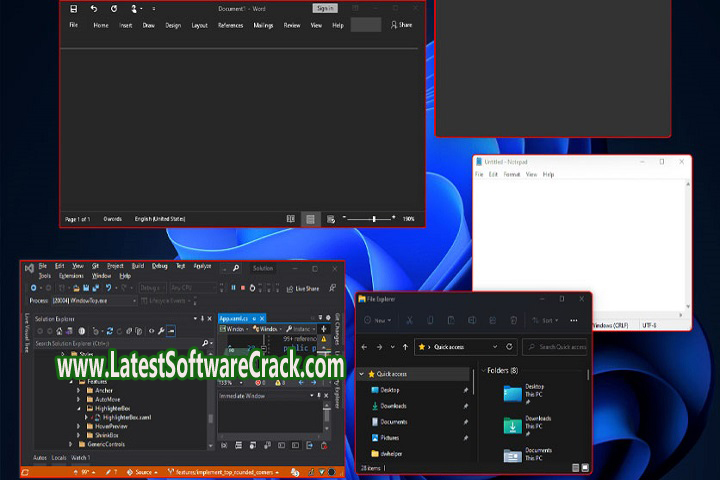Viewport: 720px width, 480px height.
Task: Click Search Solution Explorer field
Action: pos(118,344)
